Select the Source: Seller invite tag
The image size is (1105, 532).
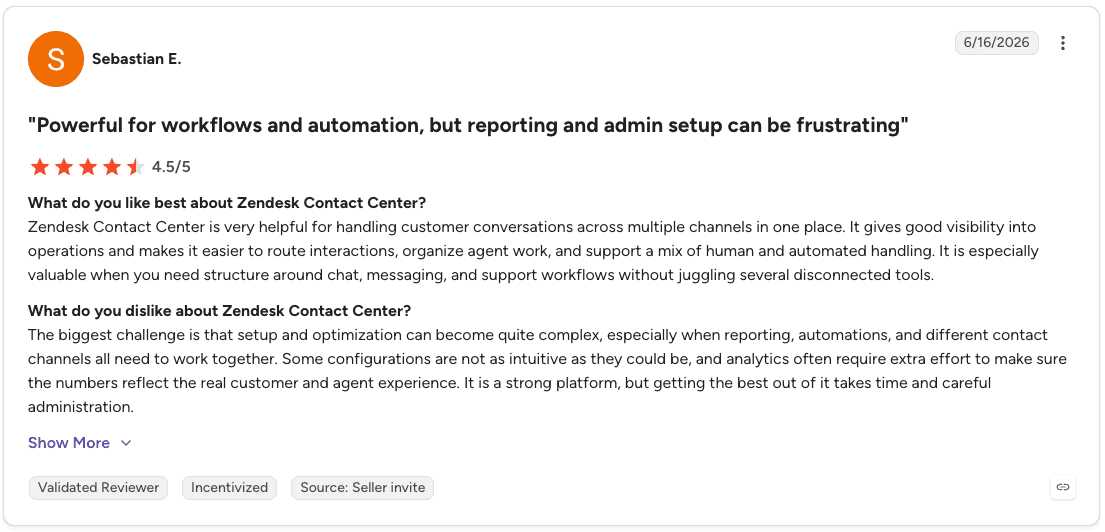coord(362,488)
